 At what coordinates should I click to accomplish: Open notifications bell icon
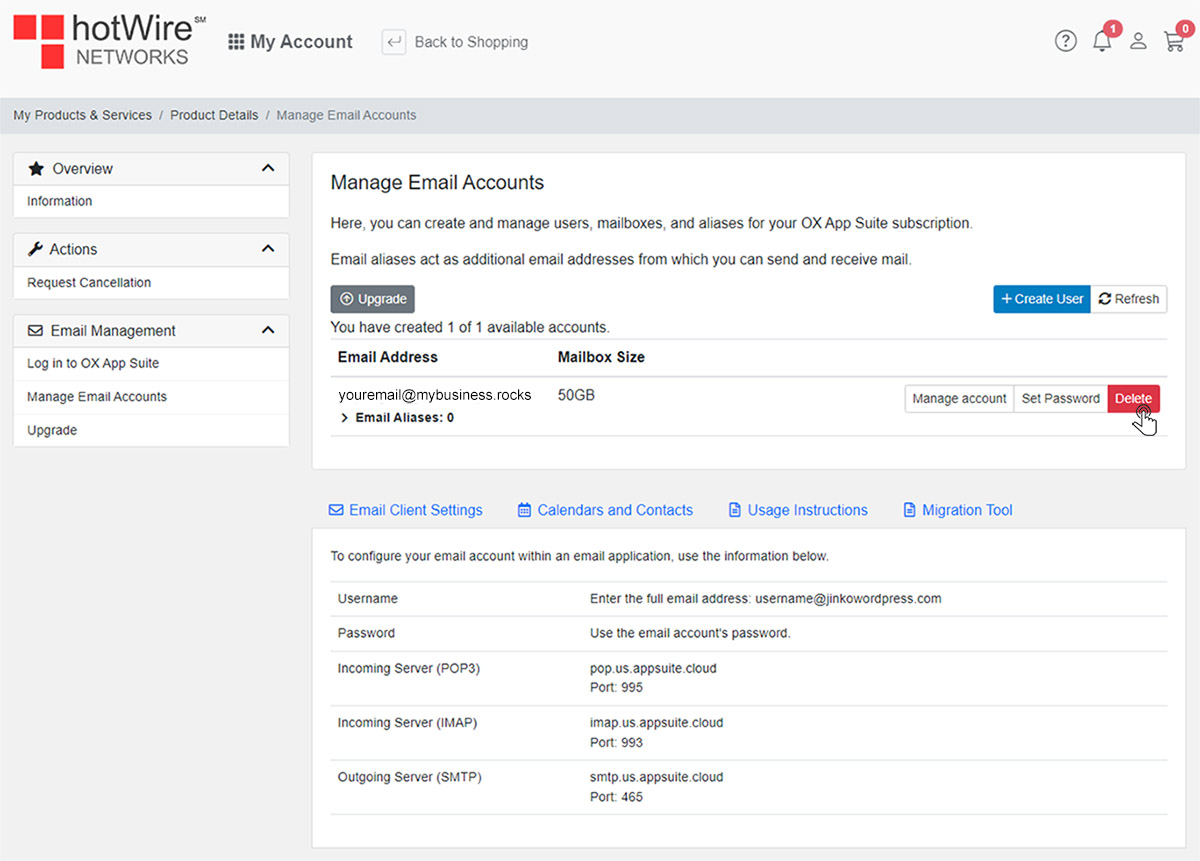point(1102,41)
